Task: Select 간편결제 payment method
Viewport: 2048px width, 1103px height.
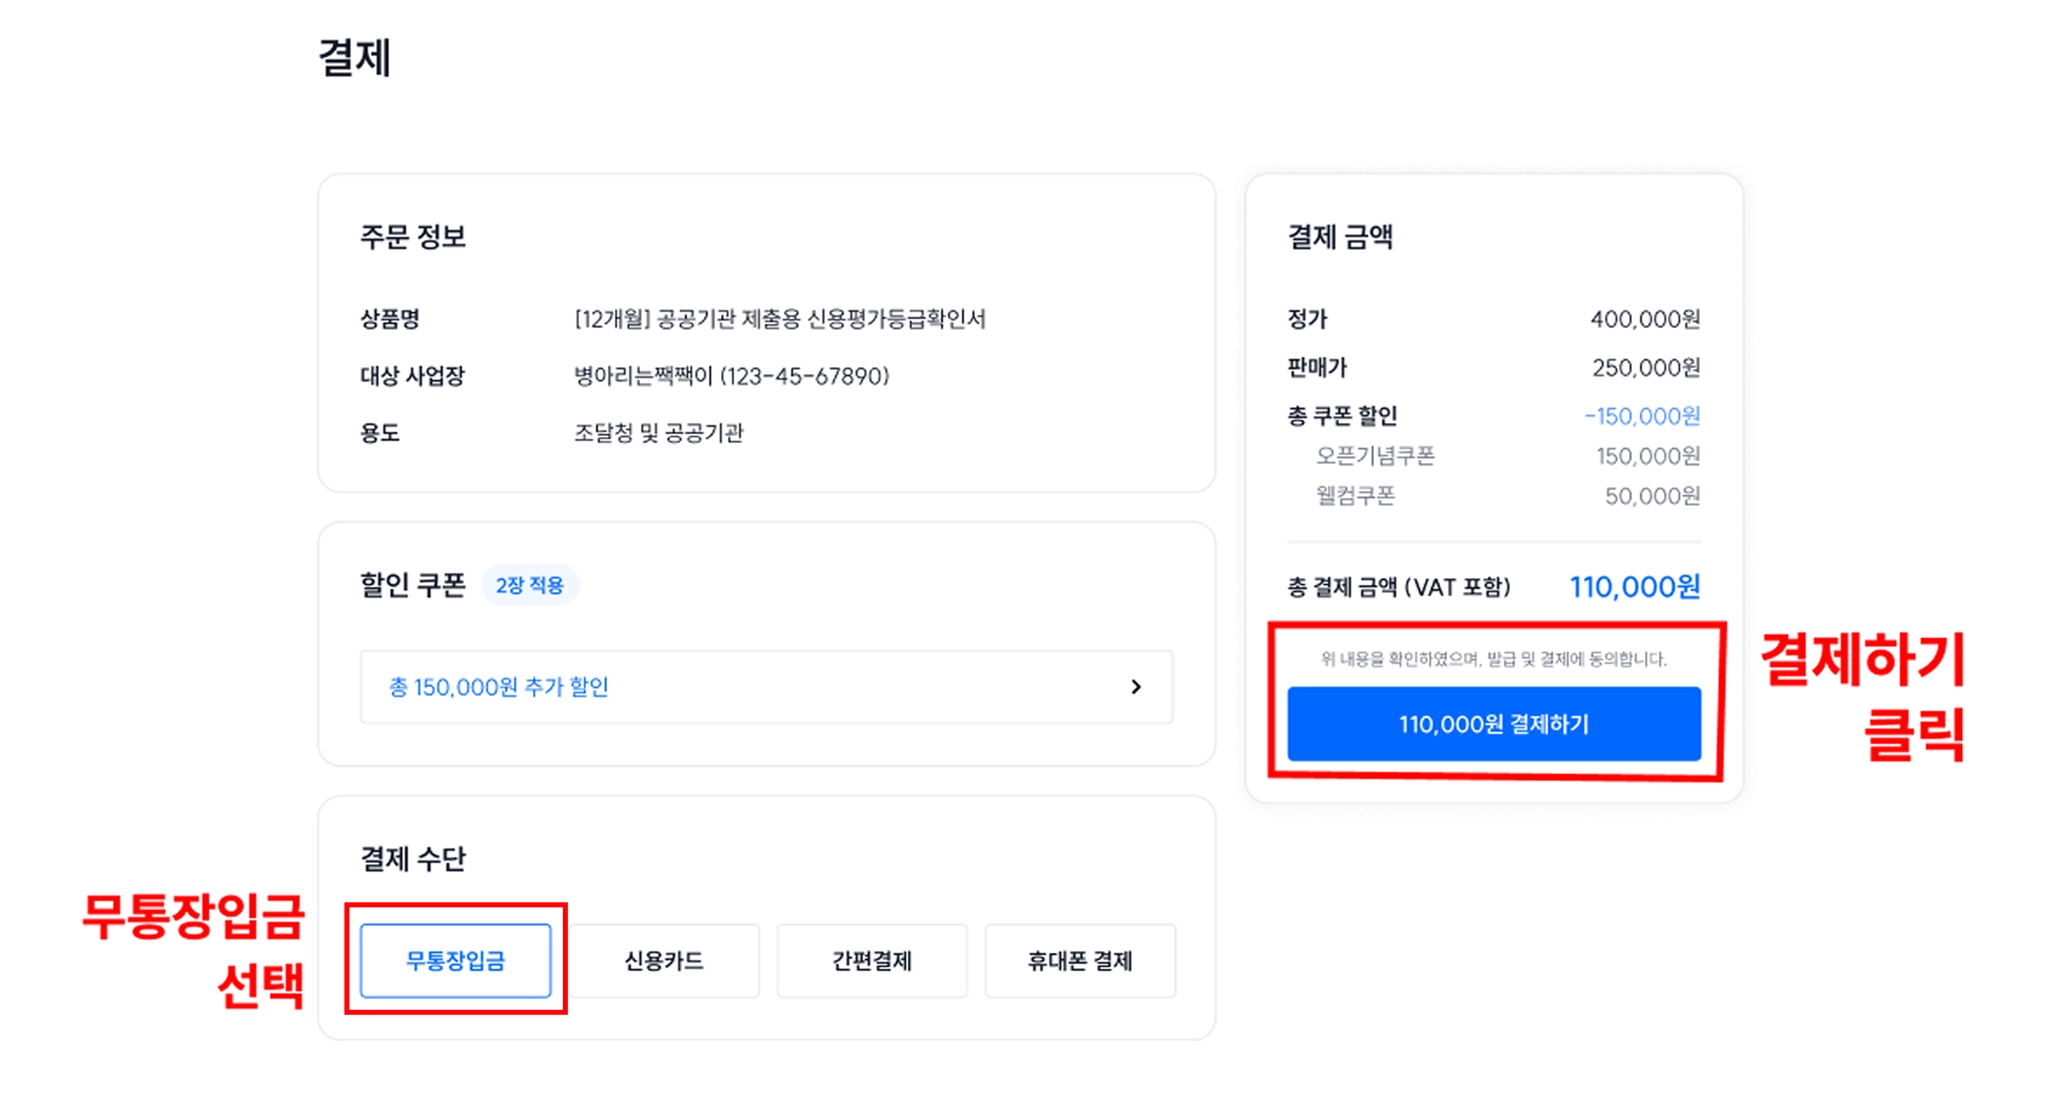Action: point(871,961)
